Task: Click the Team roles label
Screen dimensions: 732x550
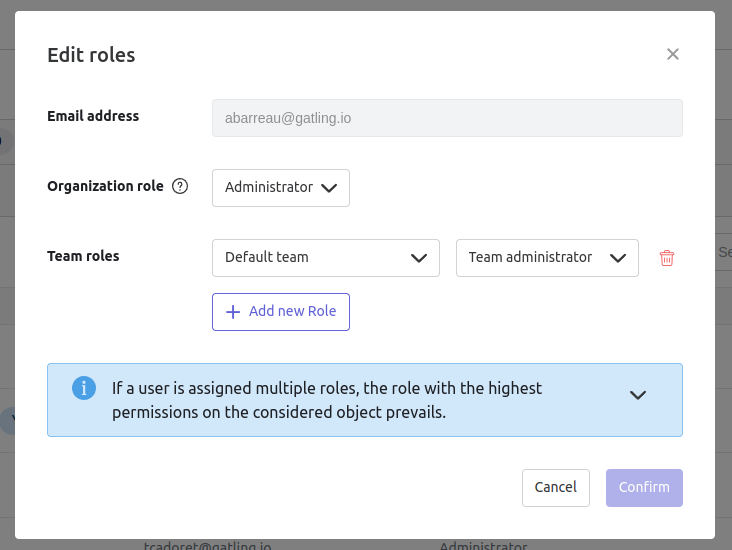Action: [83, 256]
